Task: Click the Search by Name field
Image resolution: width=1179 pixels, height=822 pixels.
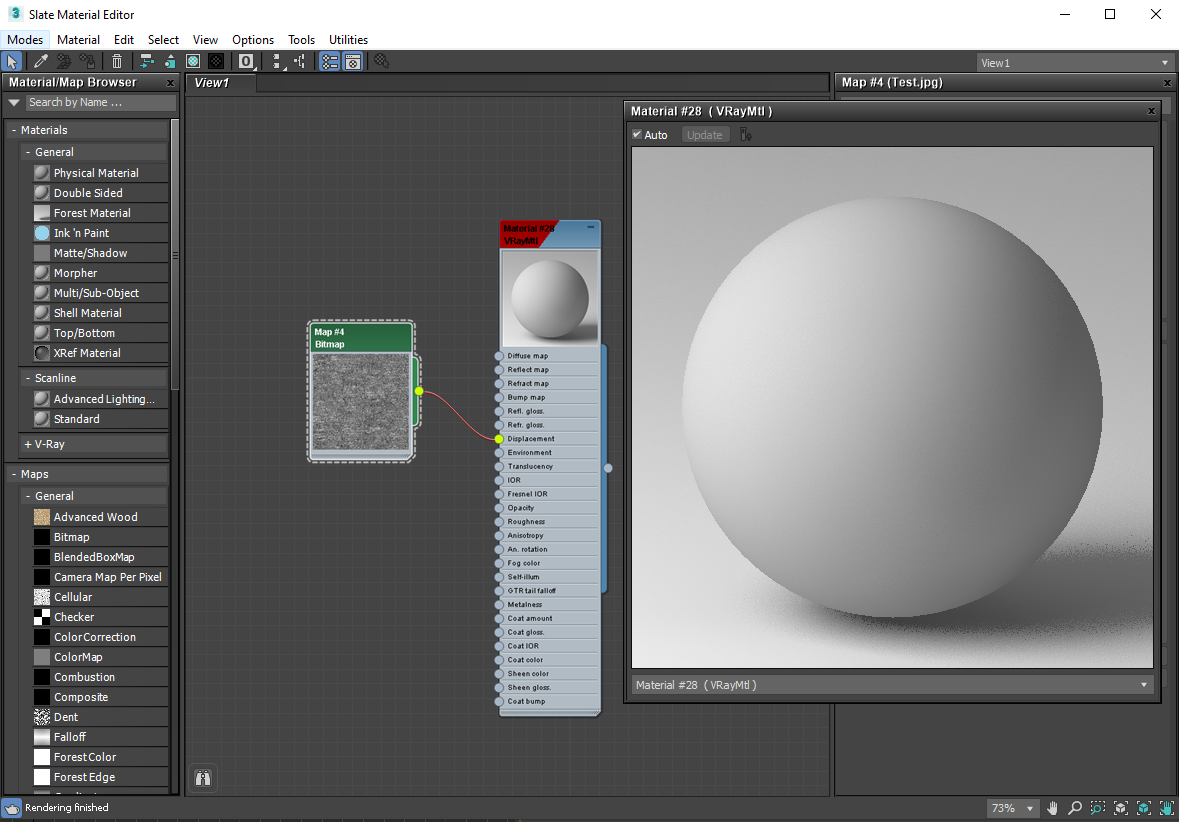Action: (100, 102)
